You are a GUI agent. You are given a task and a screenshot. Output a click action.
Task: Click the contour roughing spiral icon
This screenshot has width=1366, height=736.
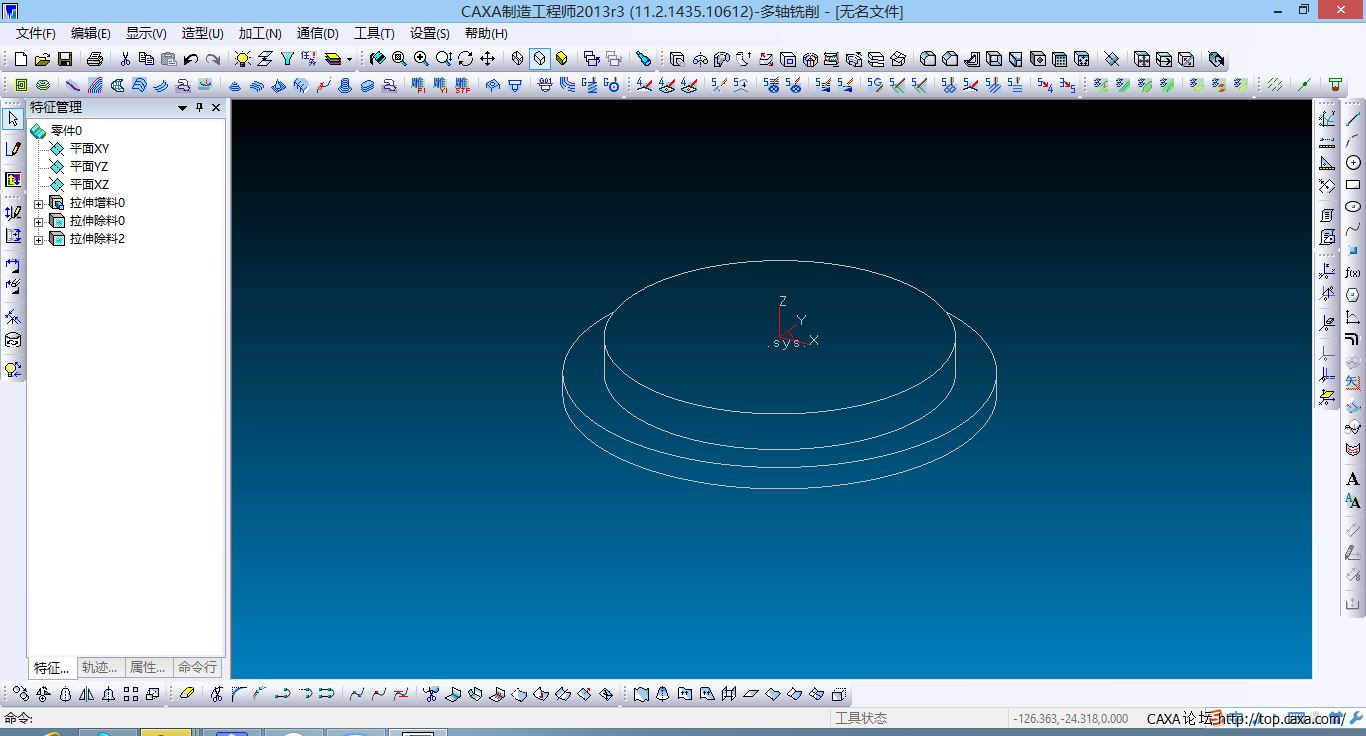[43, 85]
